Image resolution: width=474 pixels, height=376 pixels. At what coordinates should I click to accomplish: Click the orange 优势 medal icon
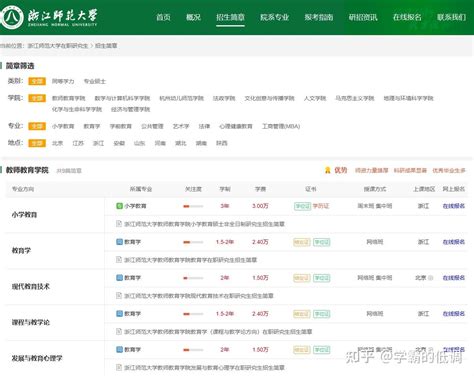pyautogui.click(x=327, y=170)
